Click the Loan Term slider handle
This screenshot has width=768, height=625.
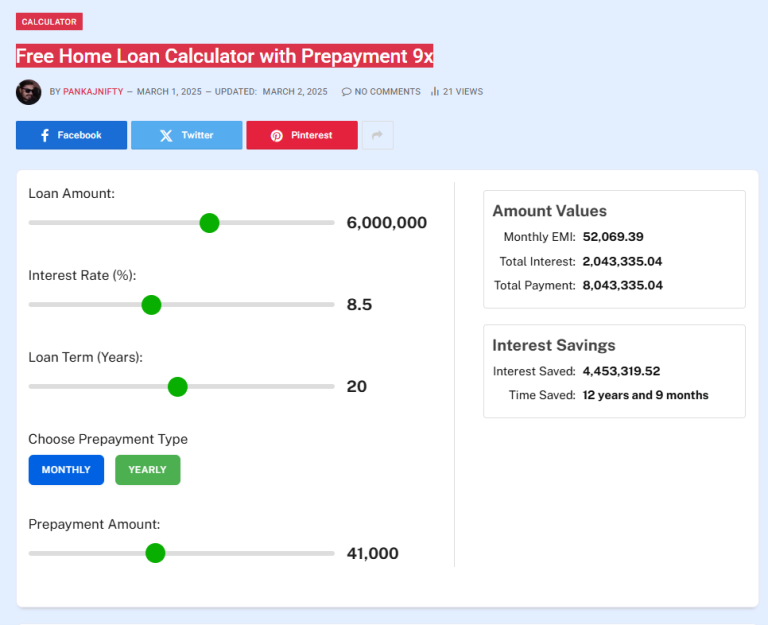coord(177,386)
